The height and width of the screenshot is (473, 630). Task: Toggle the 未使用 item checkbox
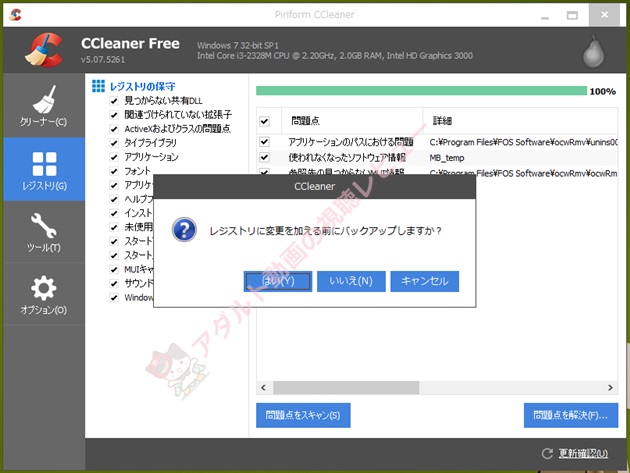[114, 227]
